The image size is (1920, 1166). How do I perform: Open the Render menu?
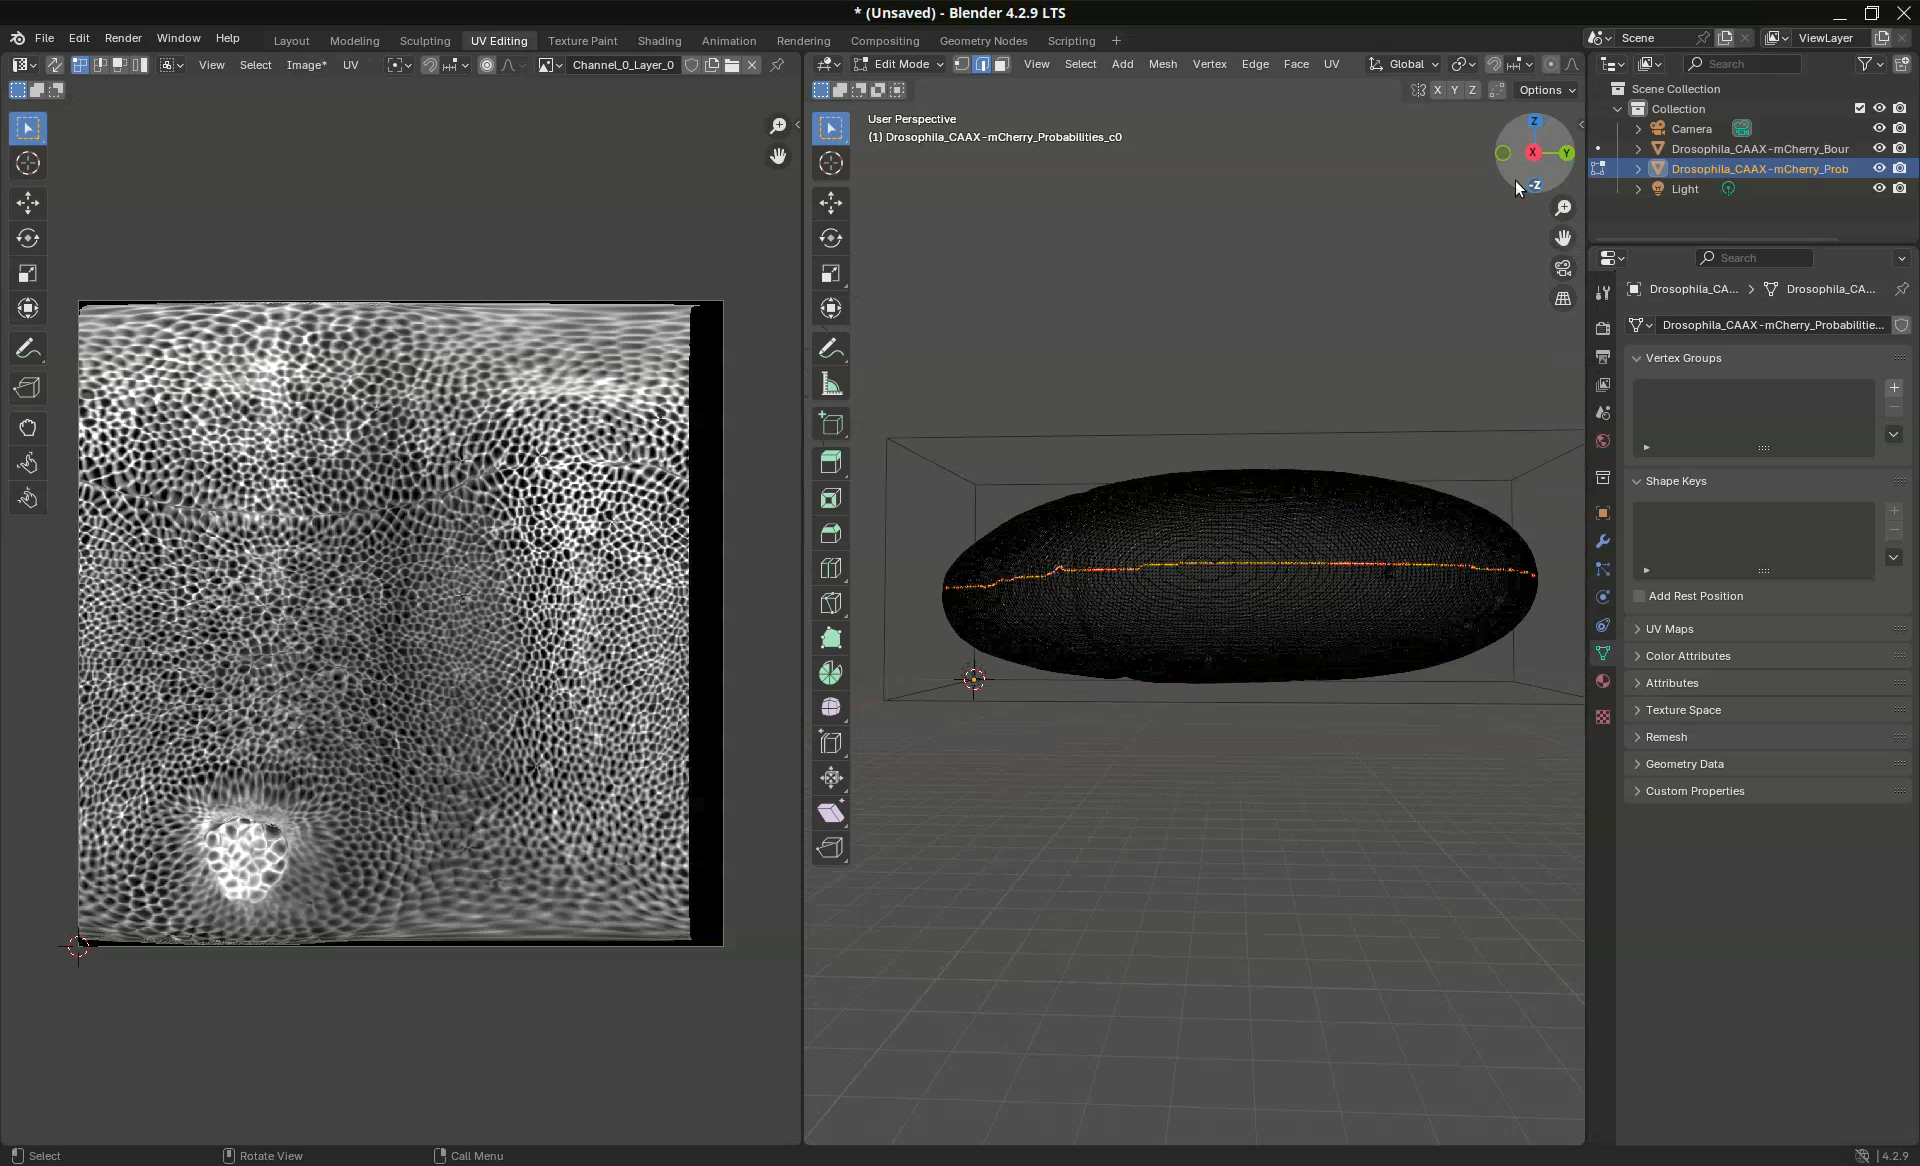123,38
